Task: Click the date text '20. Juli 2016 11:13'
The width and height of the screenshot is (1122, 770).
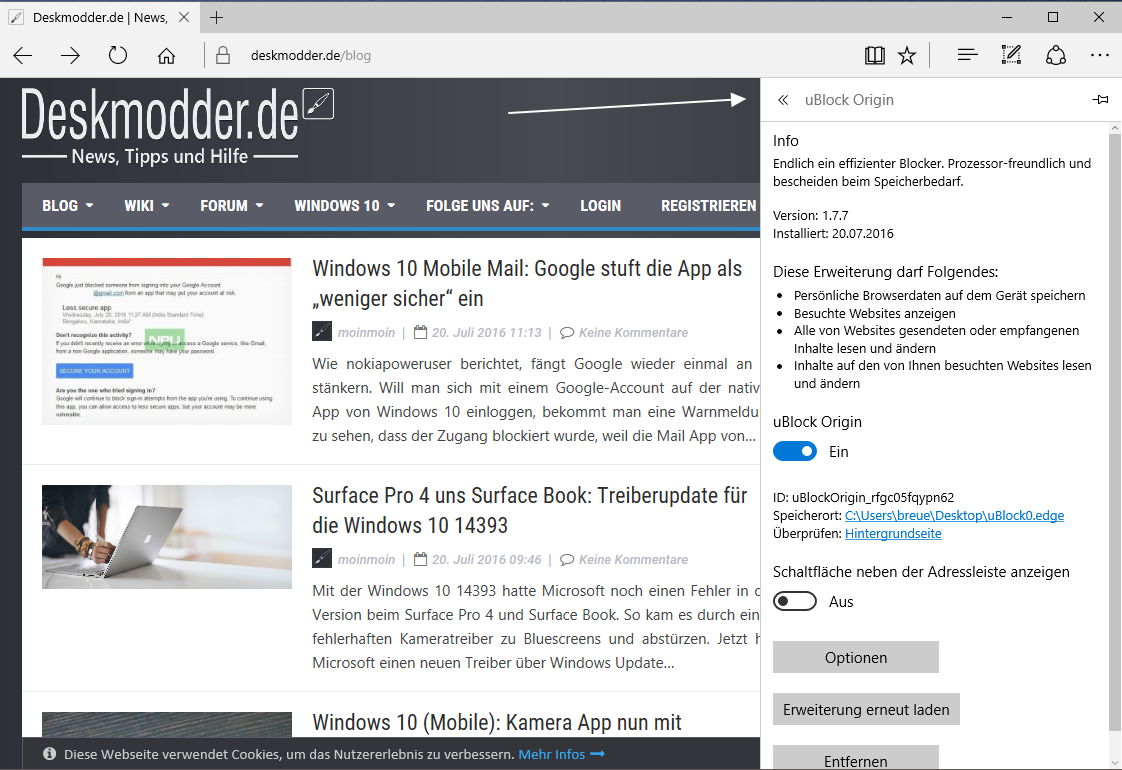Action: pos(487,333)
